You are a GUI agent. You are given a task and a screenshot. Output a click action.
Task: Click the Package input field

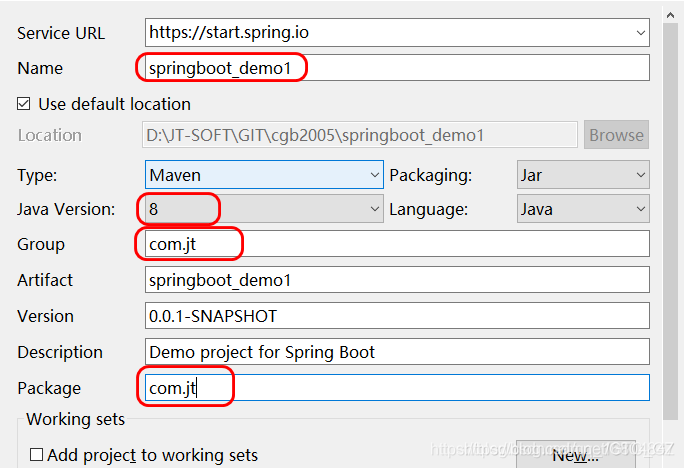[397, 387]
